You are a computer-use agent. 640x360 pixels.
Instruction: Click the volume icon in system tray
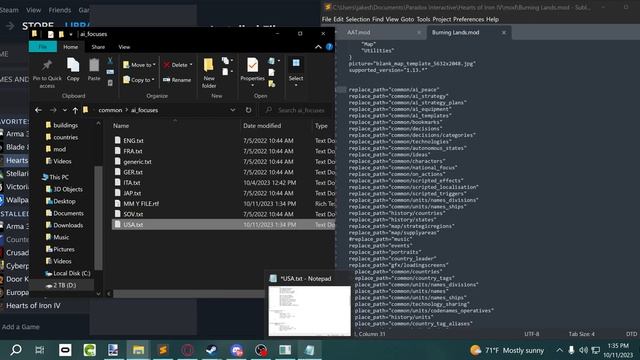point(583,350)
